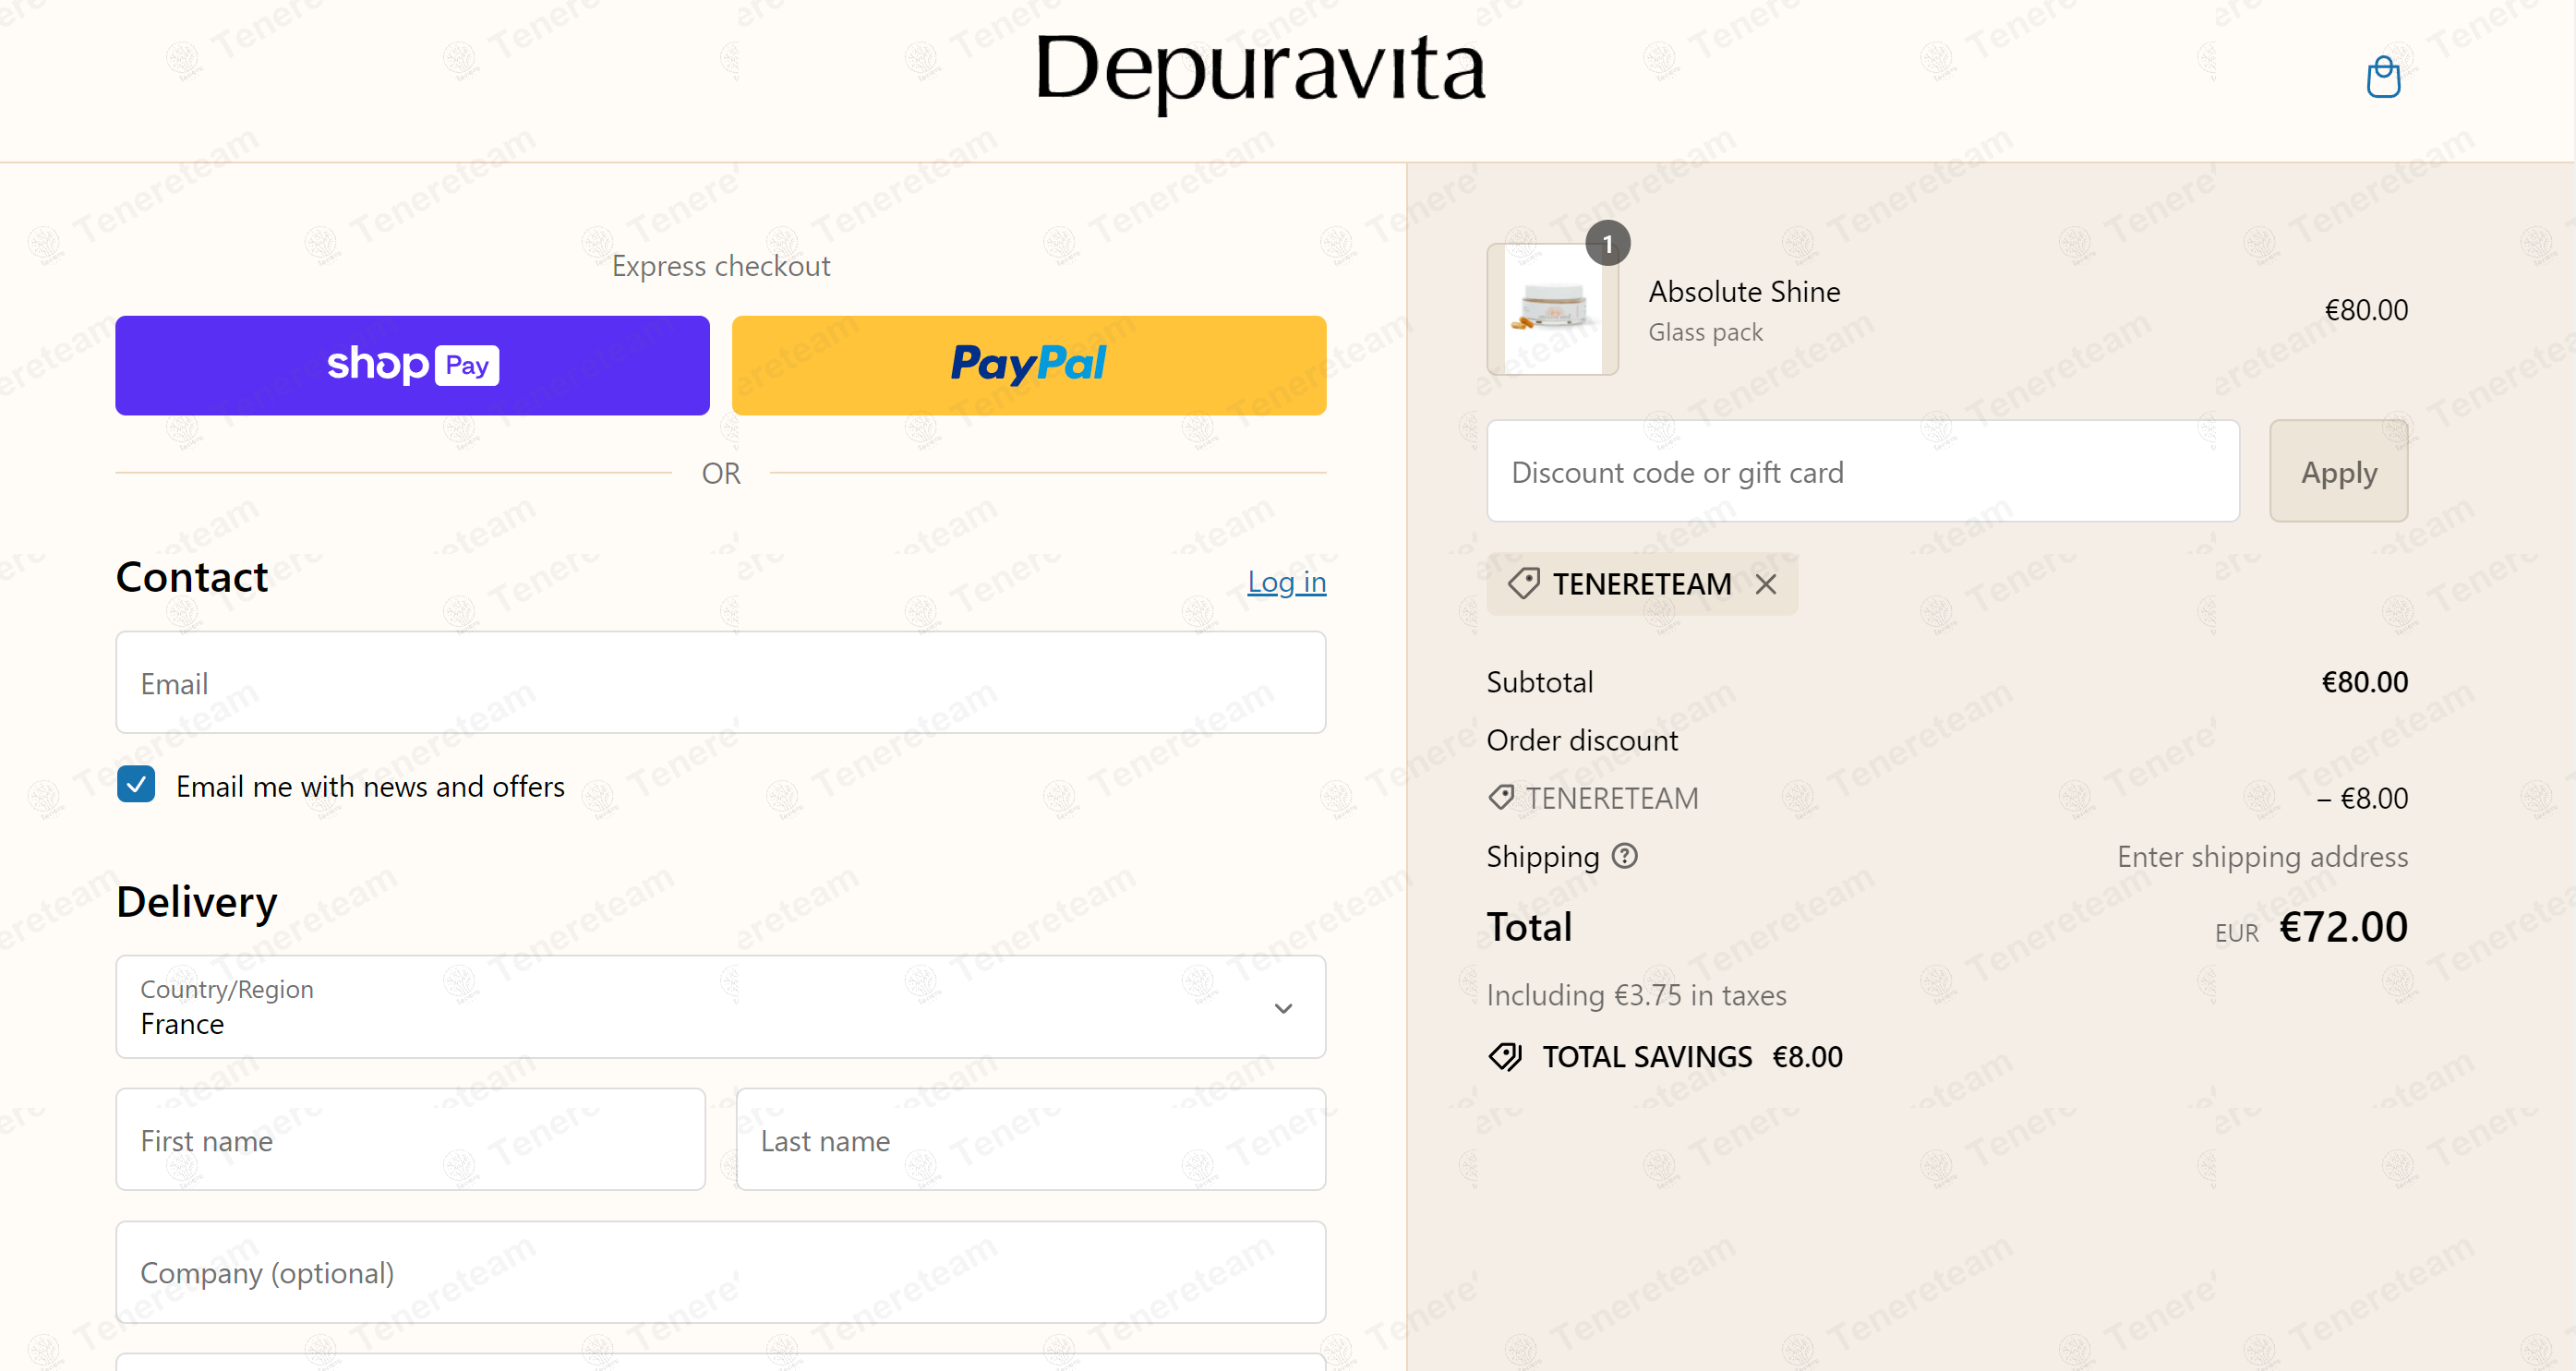Click the Subtotal €80.00 amount
Viewport: 2576px width, 1371px height.
(x=2364, y=682)
